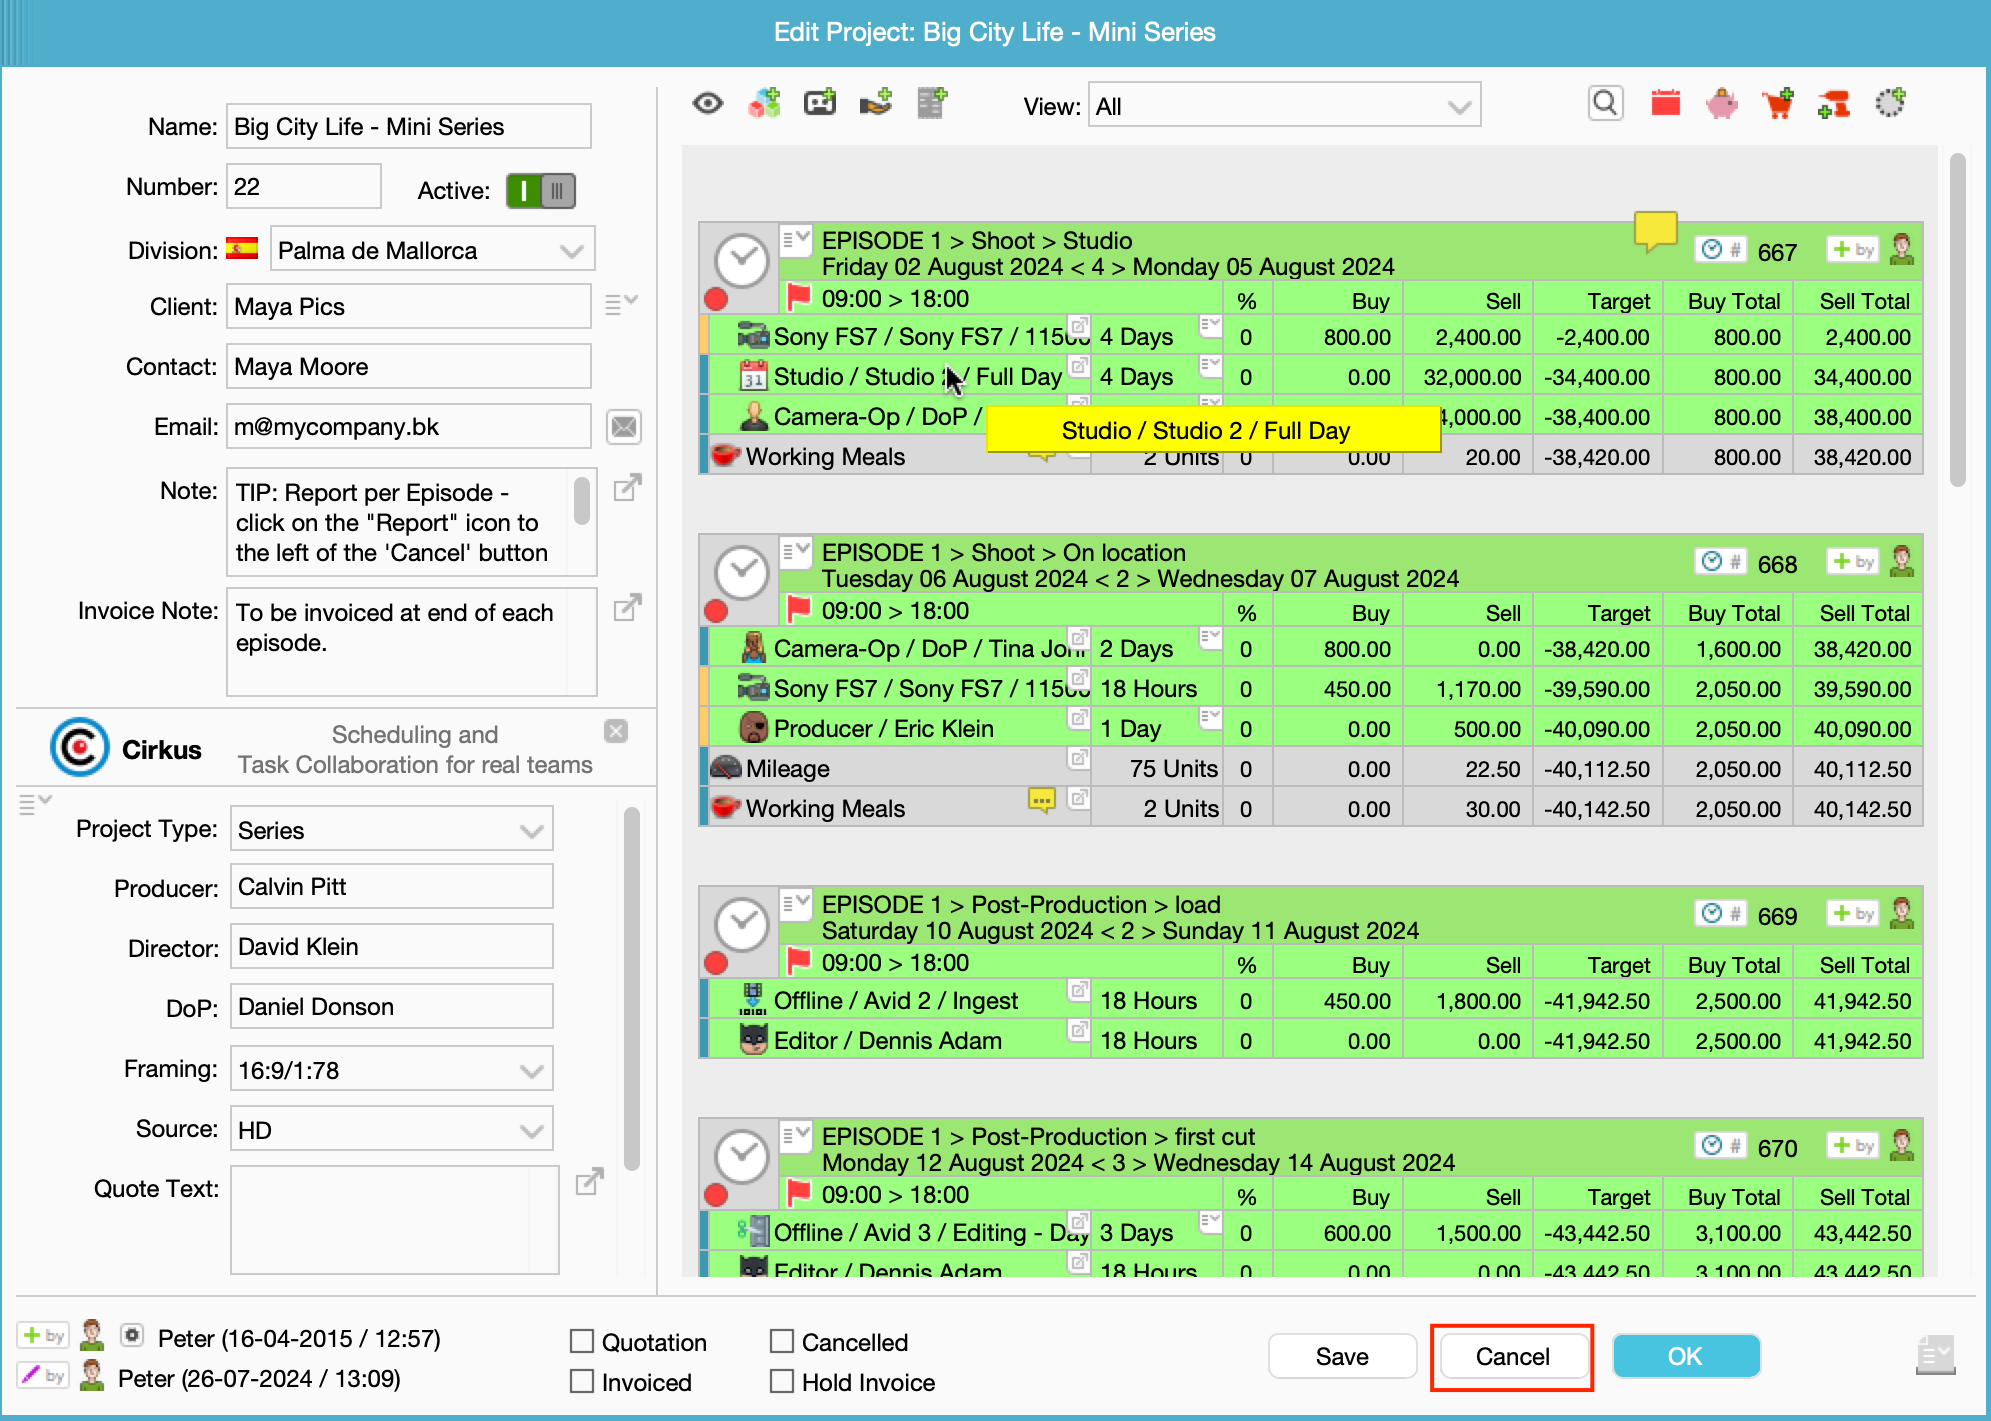Click the pink piggy bank icon

point(1721,103)
